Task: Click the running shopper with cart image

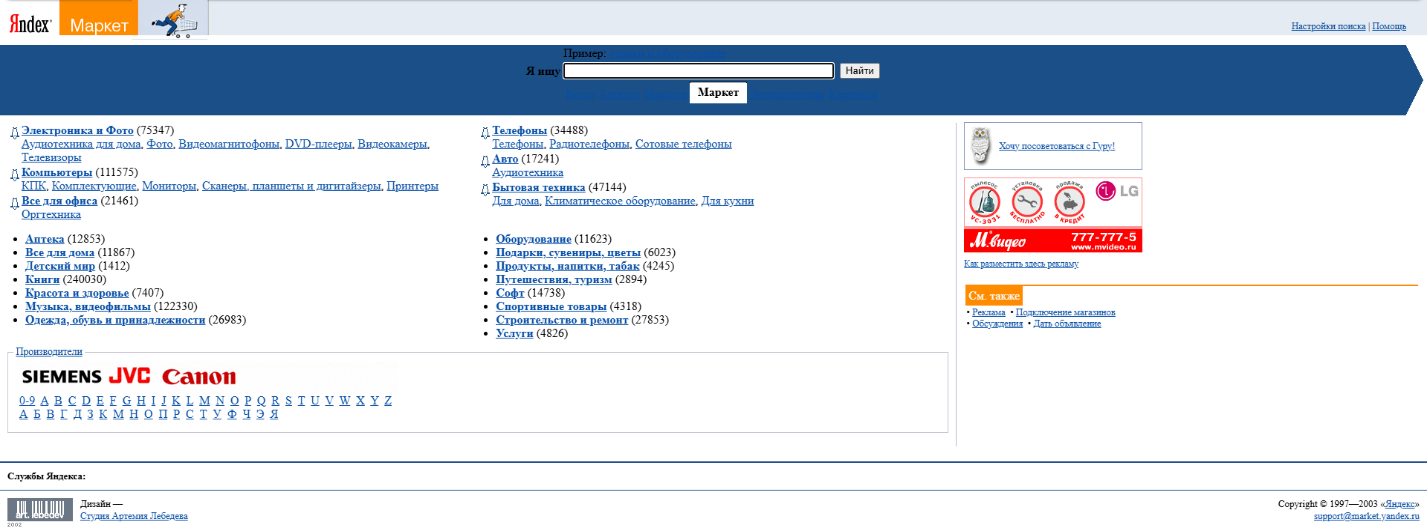Action: pos(173,19)
